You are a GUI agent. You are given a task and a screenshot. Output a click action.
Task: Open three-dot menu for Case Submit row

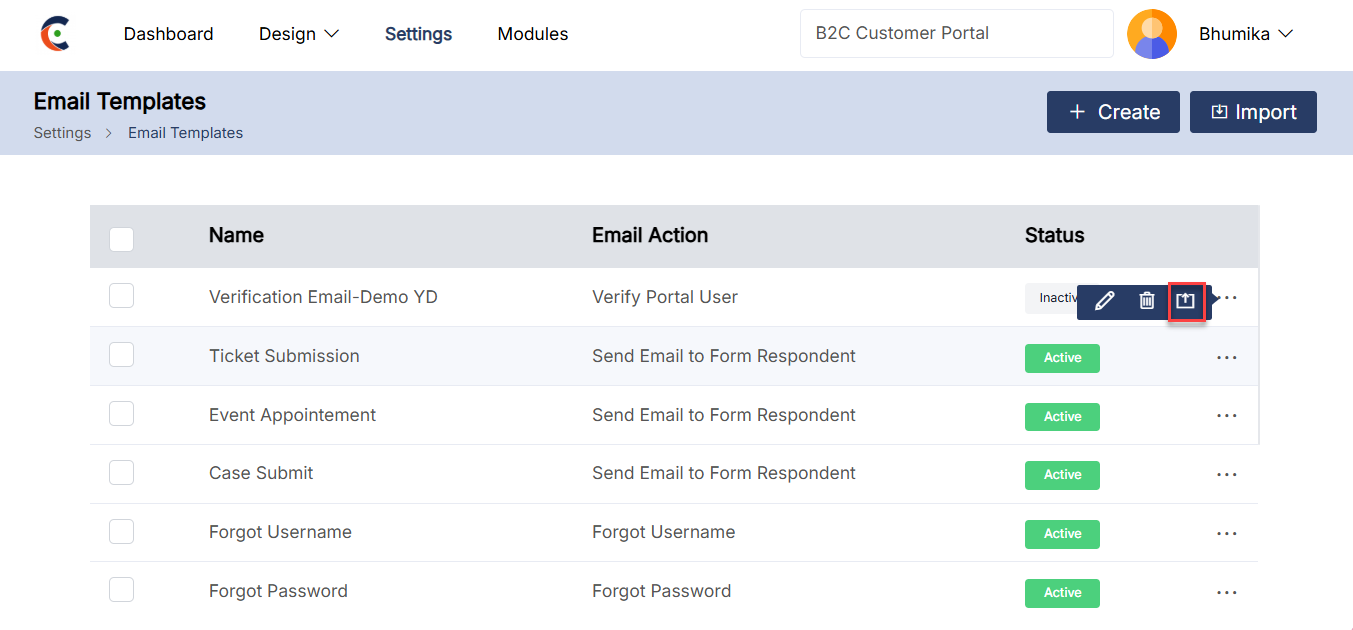point(1227,475)
